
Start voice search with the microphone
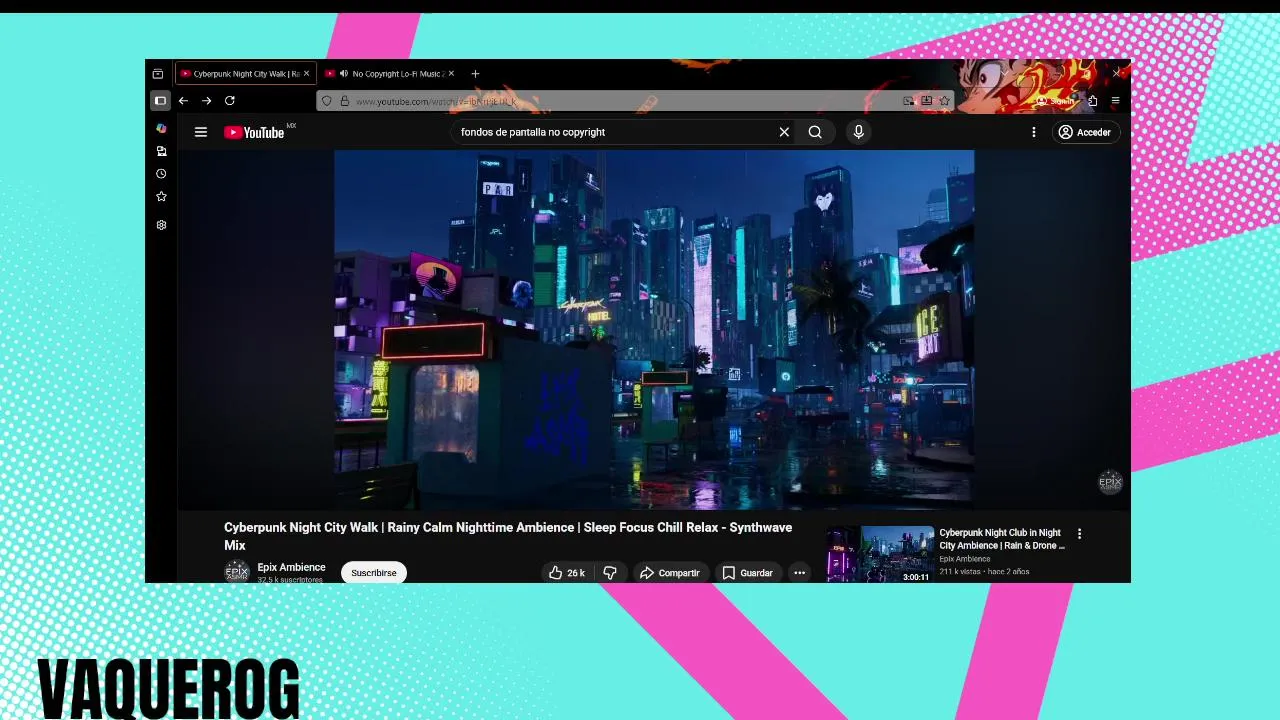858,132
